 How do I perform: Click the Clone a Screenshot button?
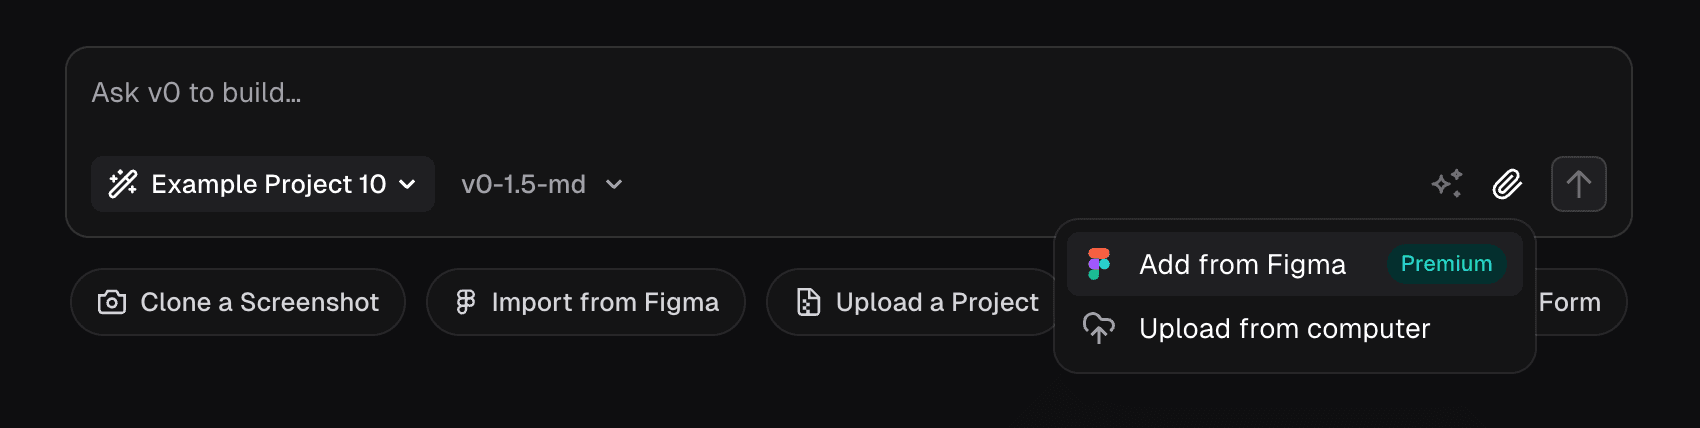tap(238, 302)
